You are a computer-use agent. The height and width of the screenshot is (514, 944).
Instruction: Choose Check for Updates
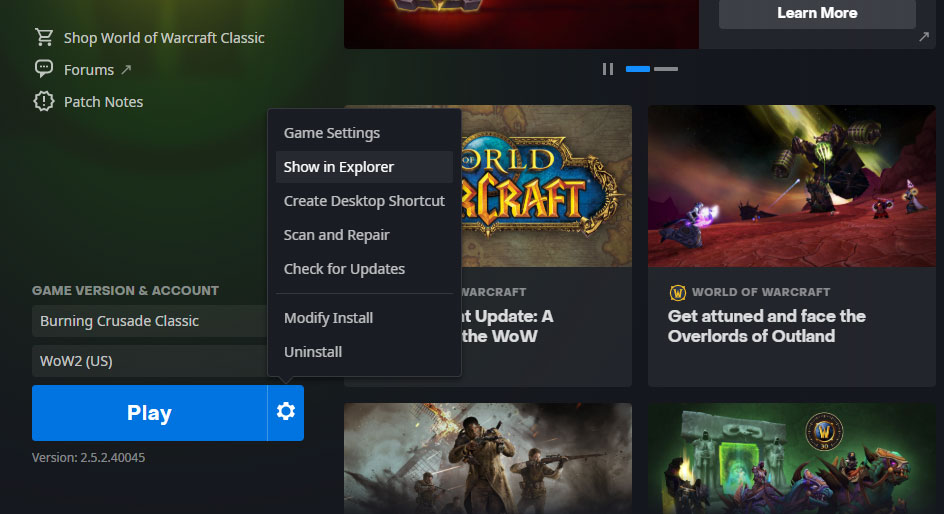pyautogui.click(x=364, y=269)
